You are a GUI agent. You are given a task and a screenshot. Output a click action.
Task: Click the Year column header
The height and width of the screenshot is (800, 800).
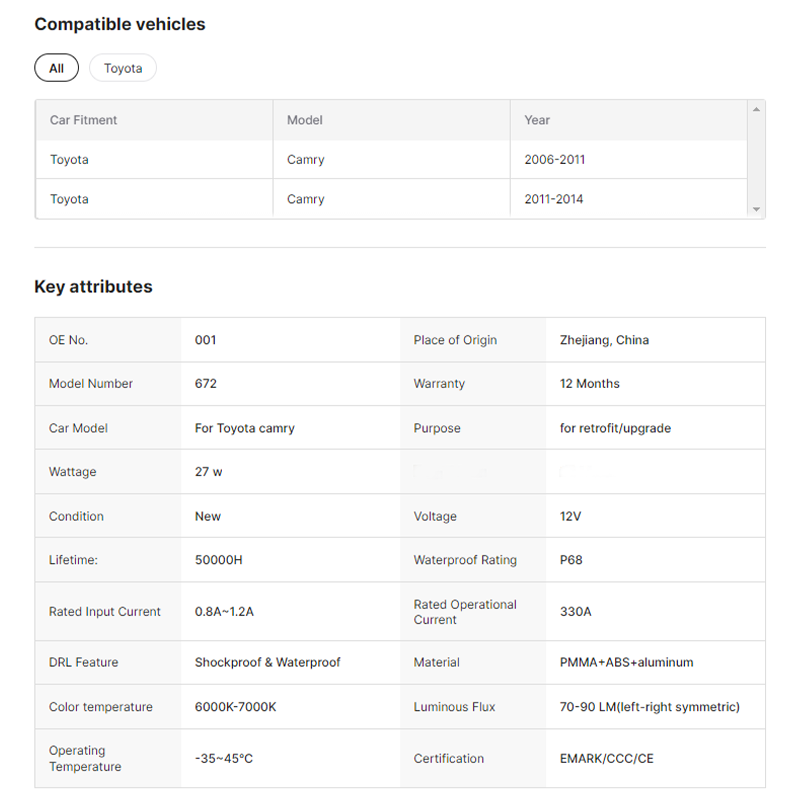pyautogui.click(x=537, y=120)
